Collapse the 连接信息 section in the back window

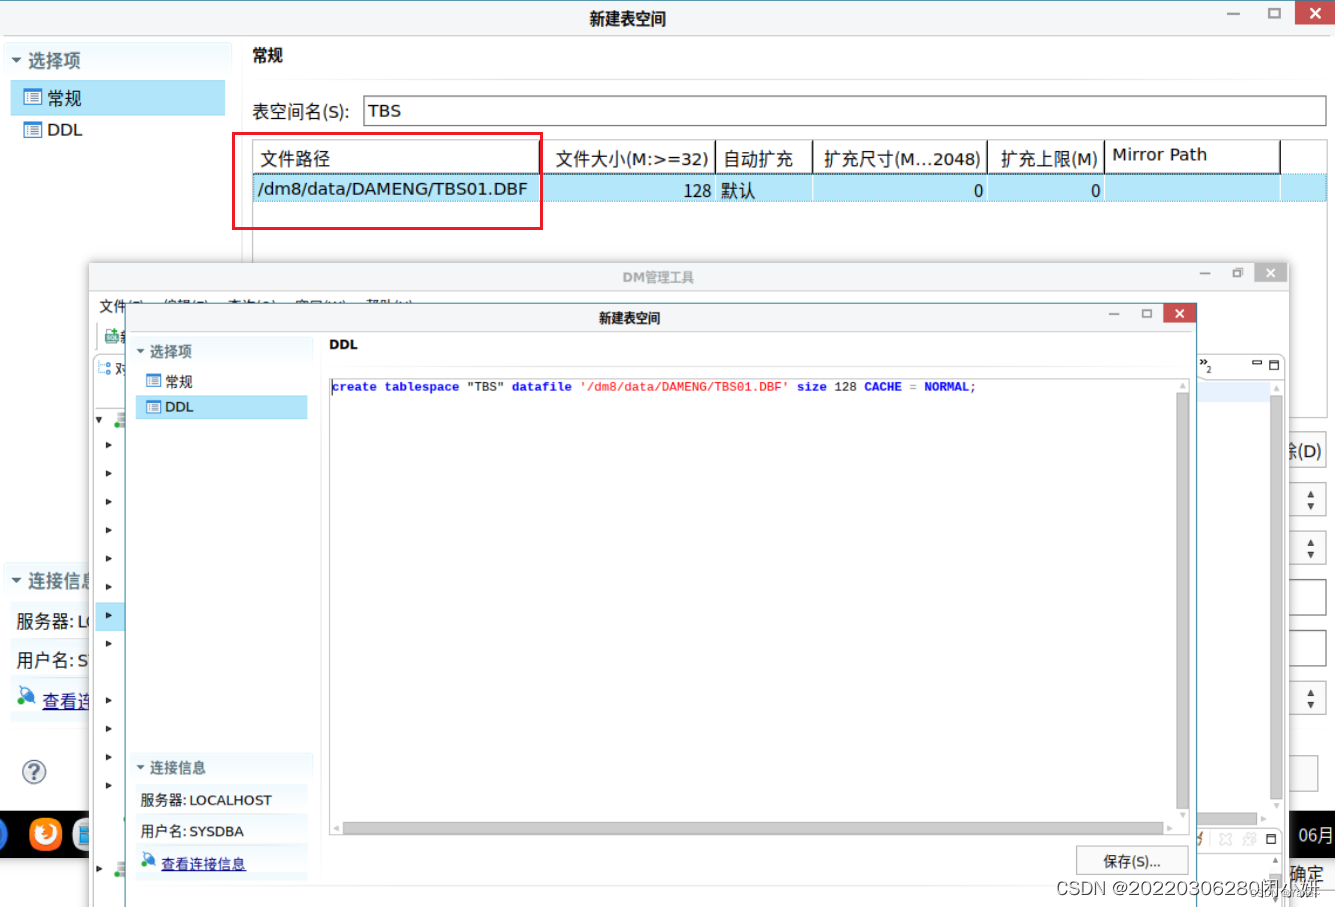click(16, 580)
